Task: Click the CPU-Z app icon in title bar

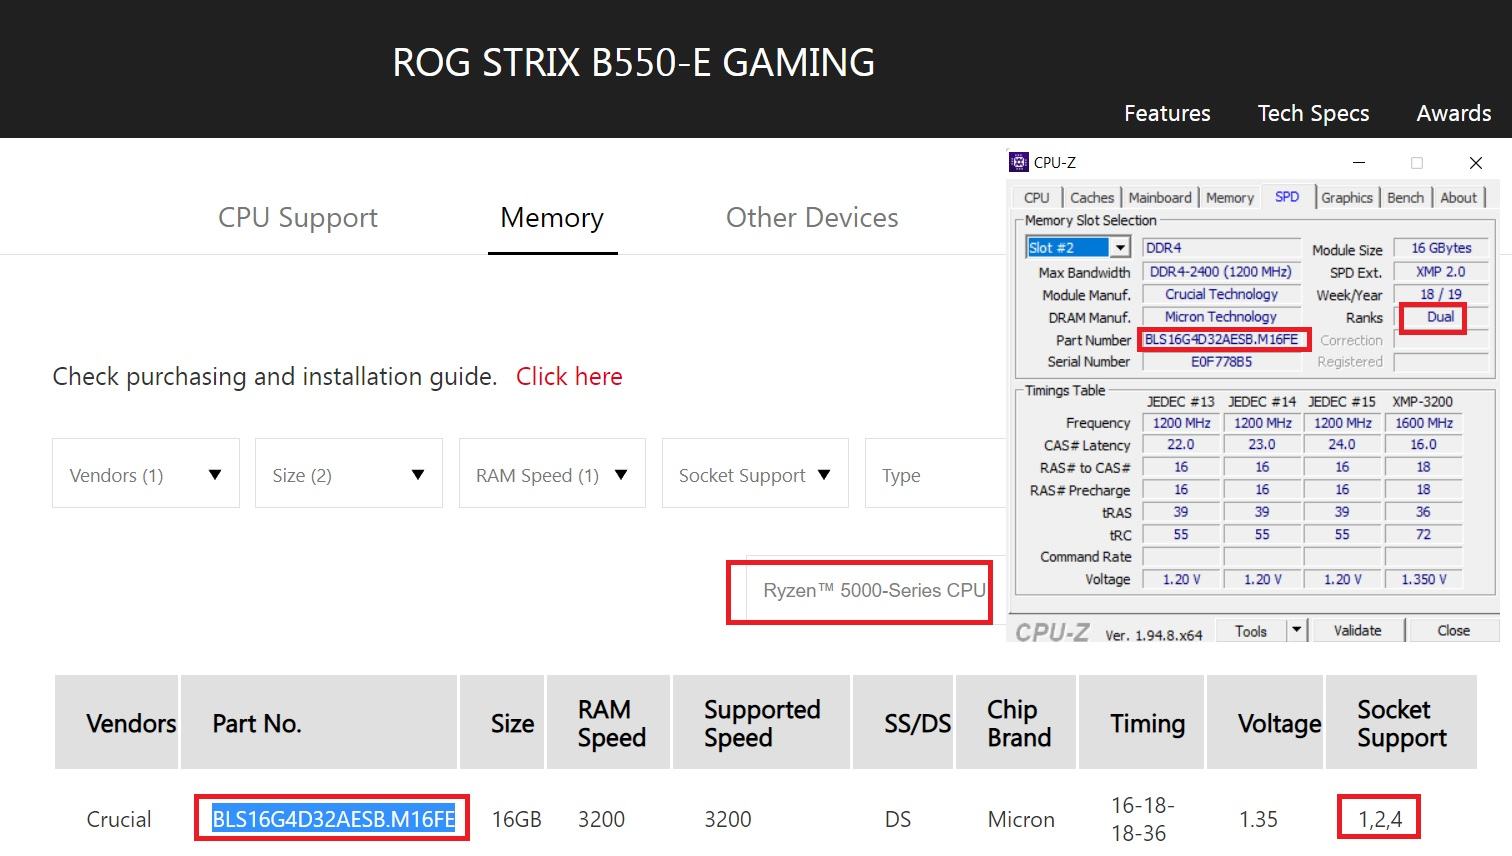Action: [x=1019, y=162]
